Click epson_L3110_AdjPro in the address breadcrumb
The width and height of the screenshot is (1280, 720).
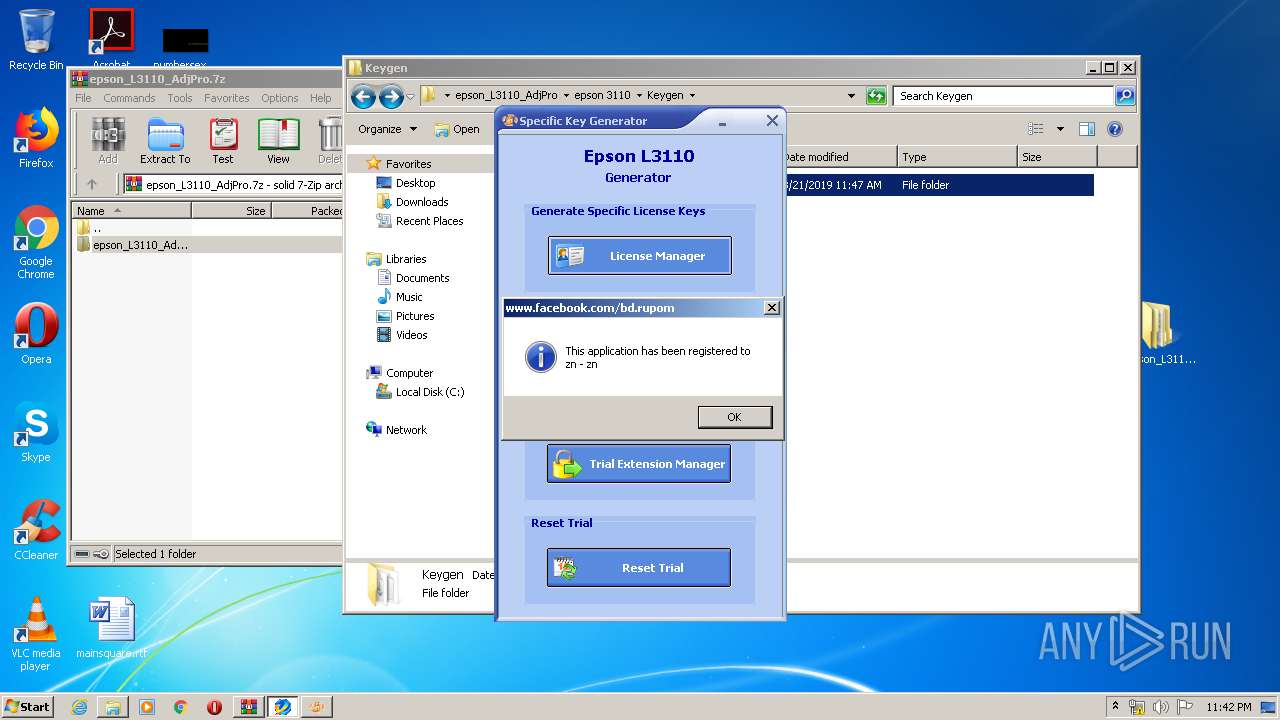point(508,96)
